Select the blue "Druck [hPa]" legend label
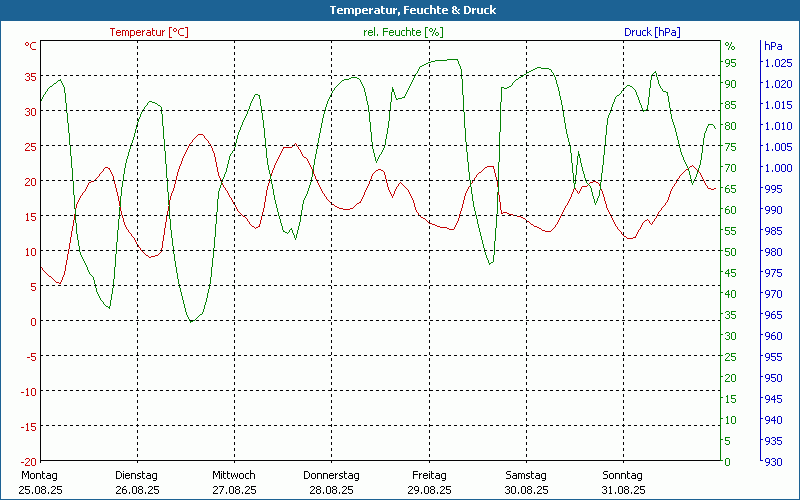800x500 pixels. pos(652,32)
